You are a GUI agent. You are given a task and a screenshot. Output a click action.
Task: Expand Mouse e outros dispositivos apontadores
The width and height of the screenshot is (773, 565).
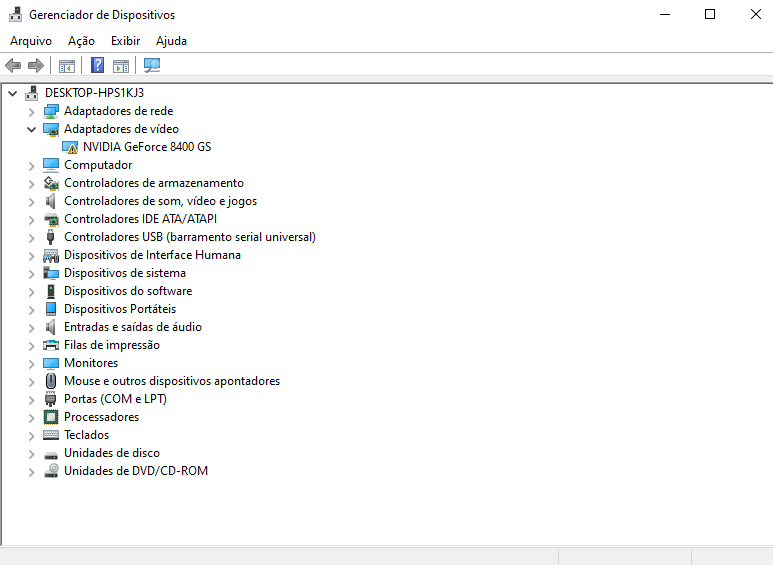pos(32,382)
